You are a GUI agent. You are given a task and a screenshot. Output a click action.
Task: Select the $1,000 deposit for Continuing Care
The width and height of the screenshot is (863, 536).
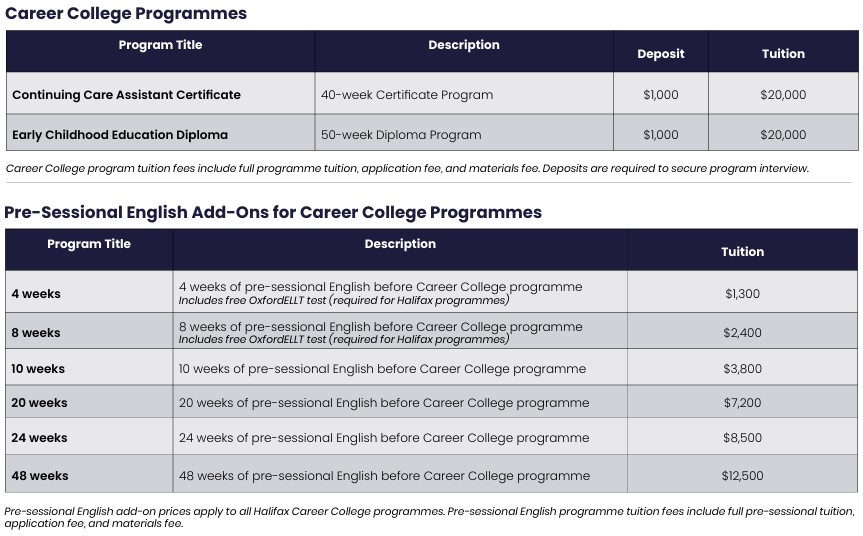(x=661, y=95)
